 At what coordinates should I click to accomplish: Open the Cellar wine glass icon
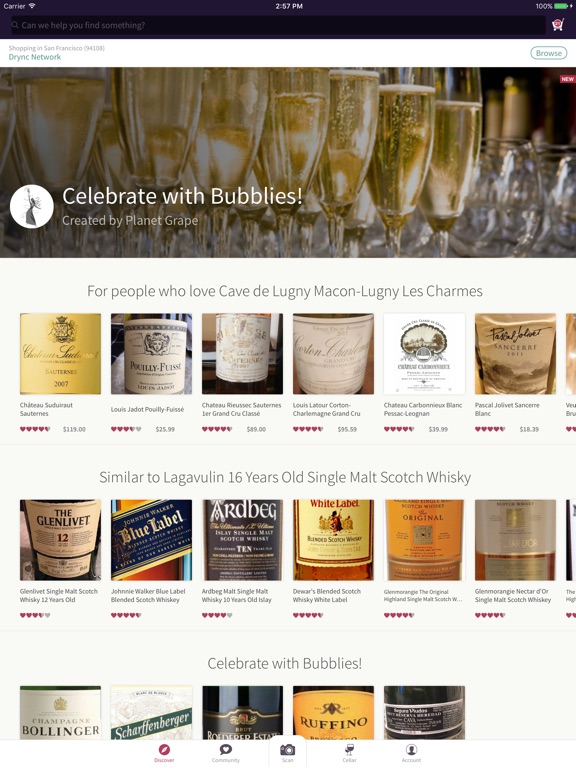349,749
